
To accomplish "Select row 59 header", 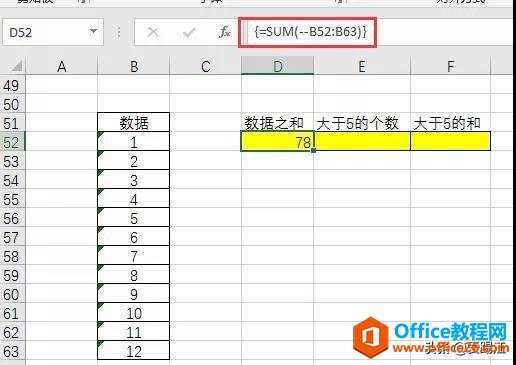I will pyautogui.click(x=12, y=275).
